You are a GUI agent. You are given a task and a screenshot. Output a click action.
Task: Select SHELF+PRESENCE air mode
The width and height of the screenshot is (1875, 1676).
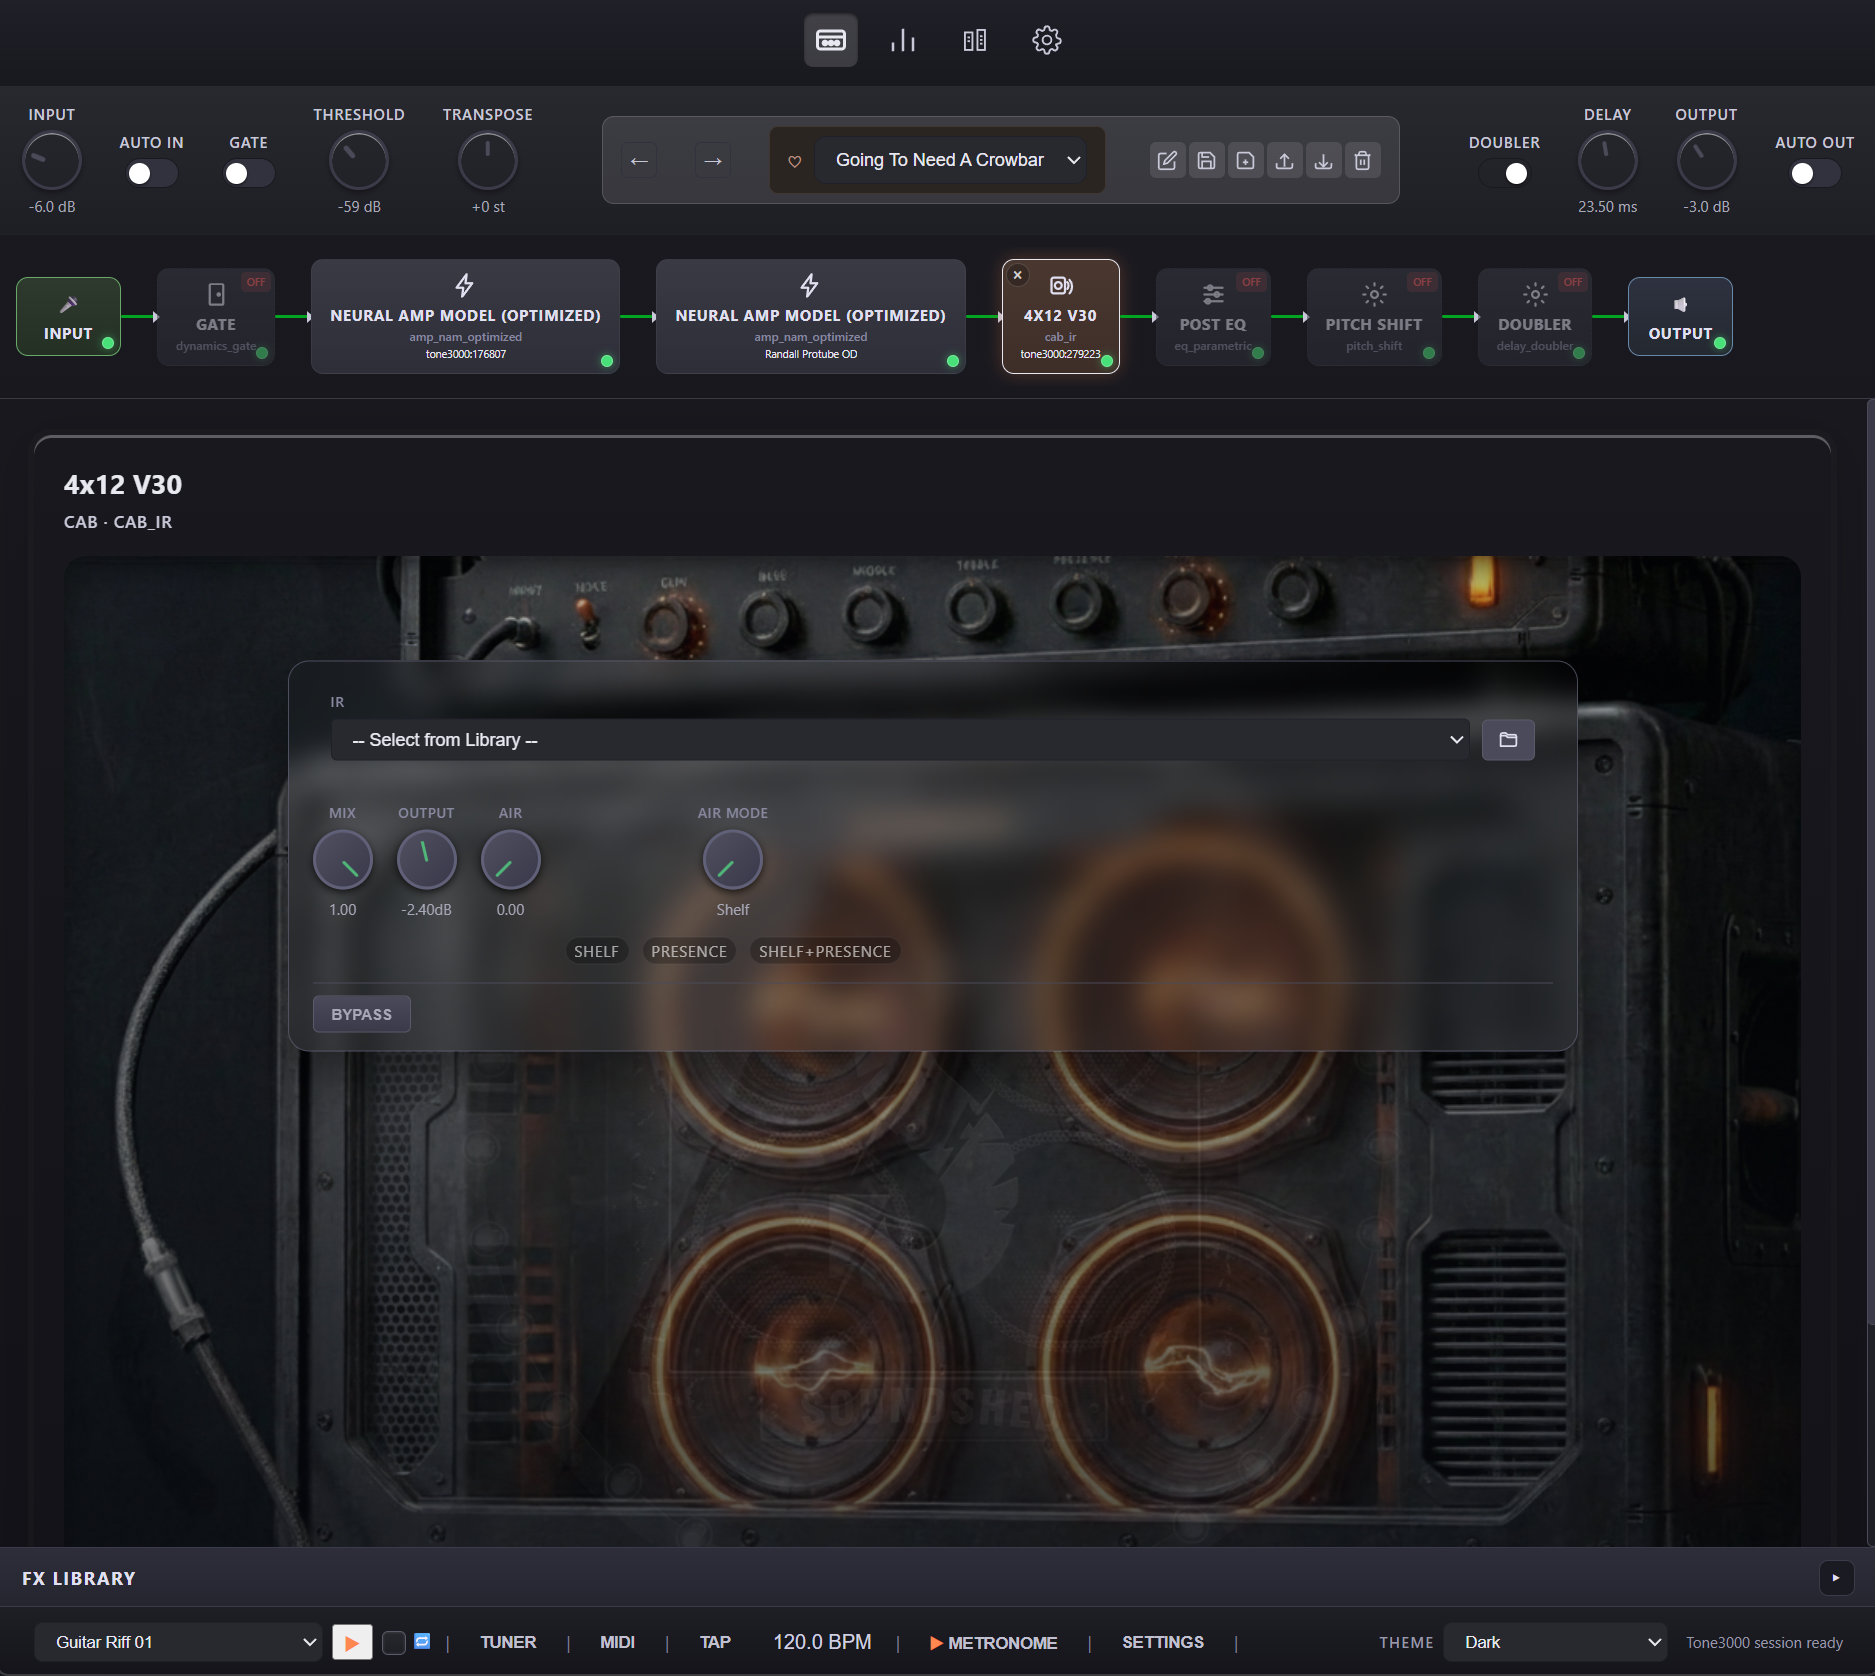coord(824,951)
